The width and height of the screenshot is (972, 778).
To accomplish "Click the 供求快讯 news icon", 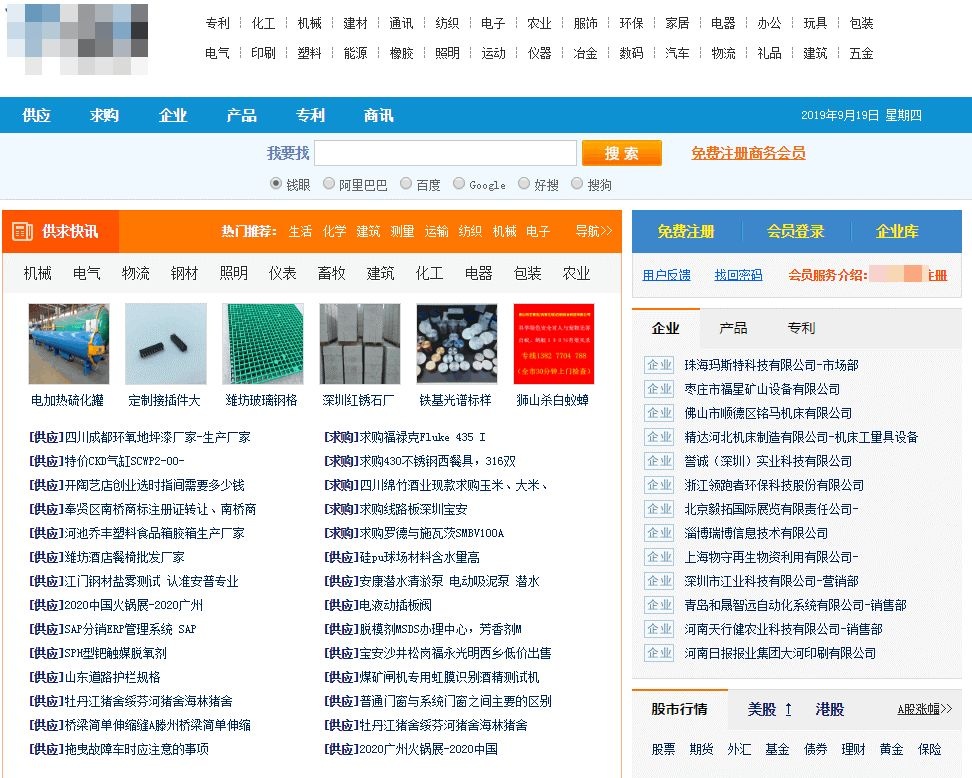I will coord(22,232).
